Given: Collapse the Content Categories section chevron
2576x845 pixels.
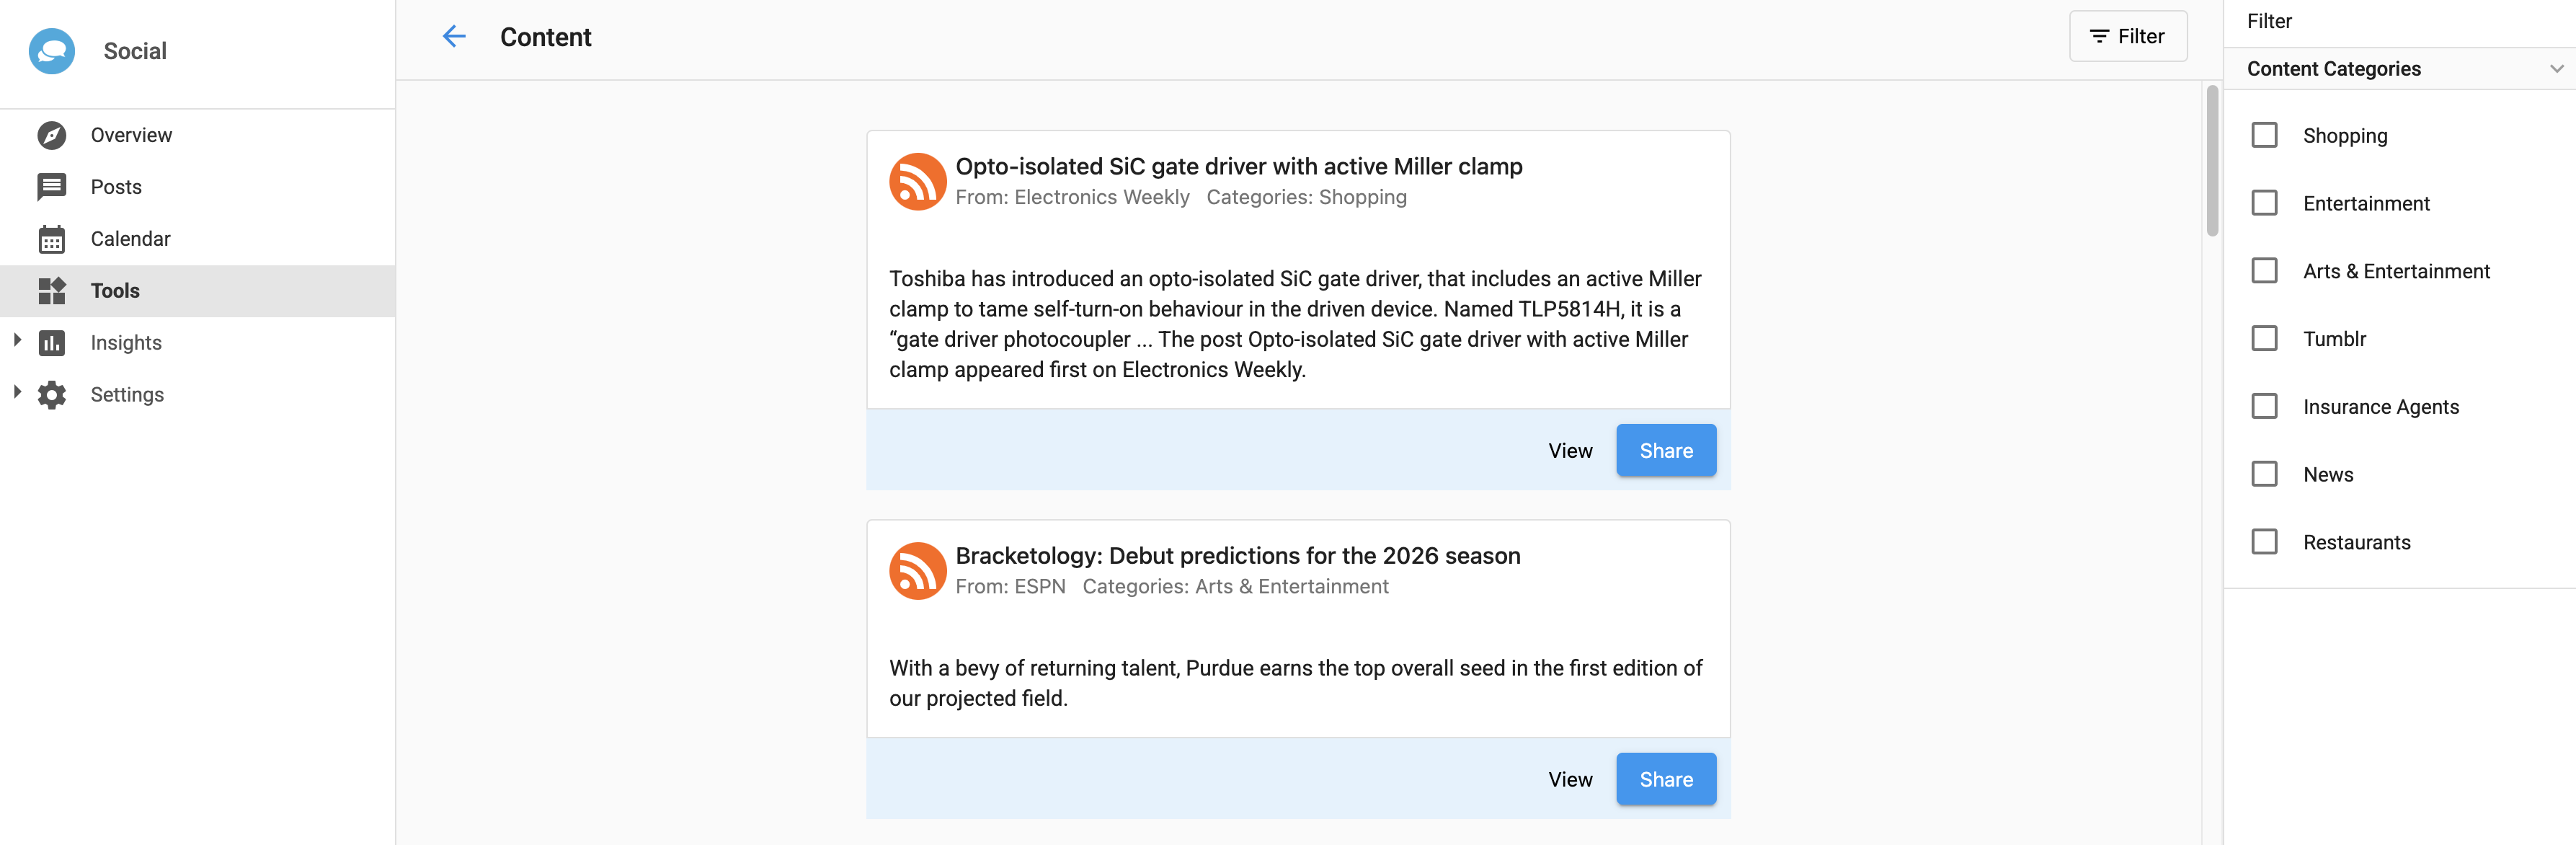Looking at the screenshot, I should coord(2555,69).
